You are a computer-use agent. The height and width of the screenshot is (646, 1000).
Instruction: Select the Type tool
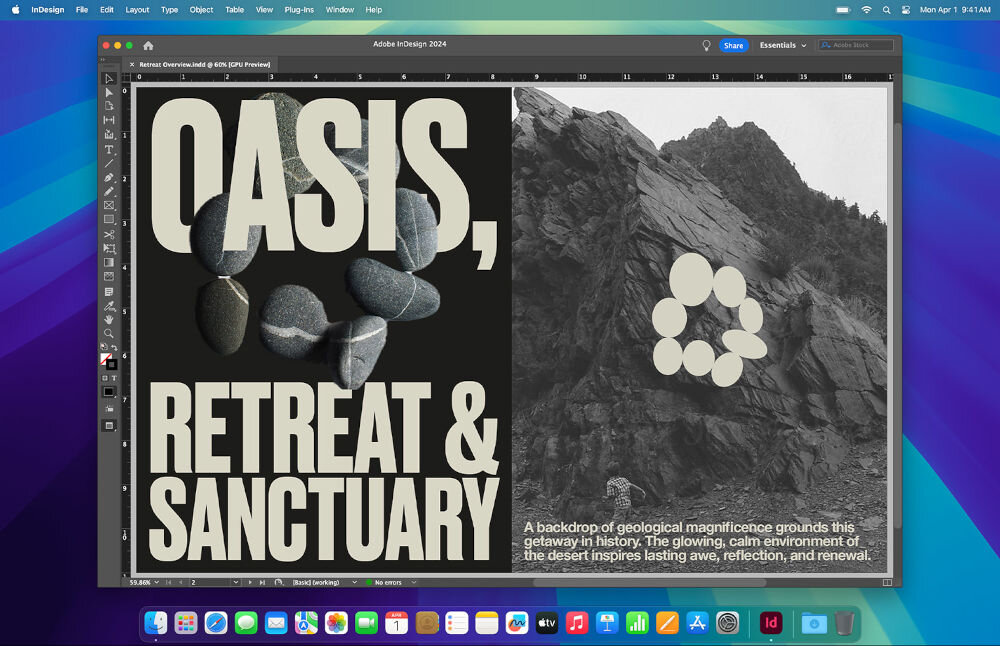(x=109, y=149)
